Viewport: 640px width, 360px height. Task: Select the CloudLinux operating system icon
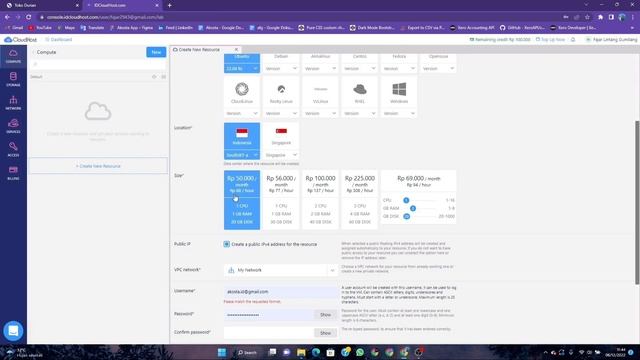(242, 89)
